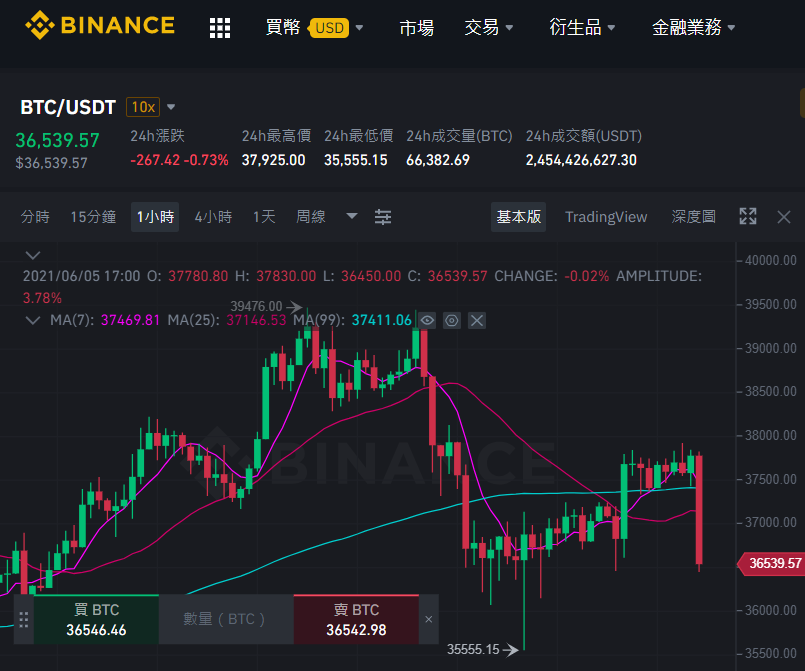This screenshot has width=805, height=671.
Task: Click the 10x leverage badge
Action: pyautogui.click(x=143, y=107)
